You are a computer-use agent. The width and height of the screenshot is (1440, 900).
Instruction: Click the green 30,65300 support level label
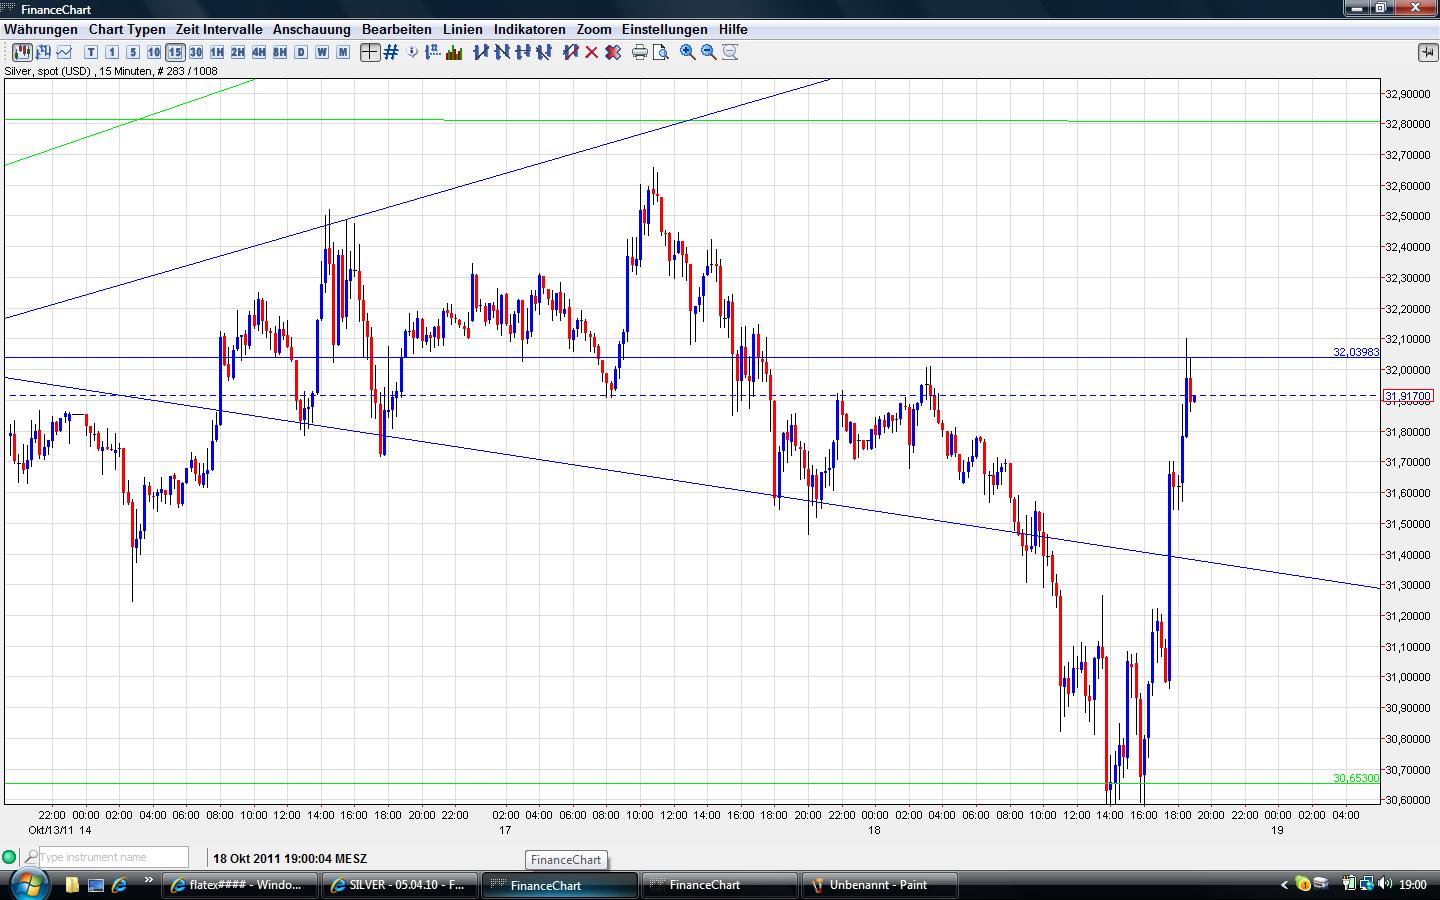point(1356,778)
